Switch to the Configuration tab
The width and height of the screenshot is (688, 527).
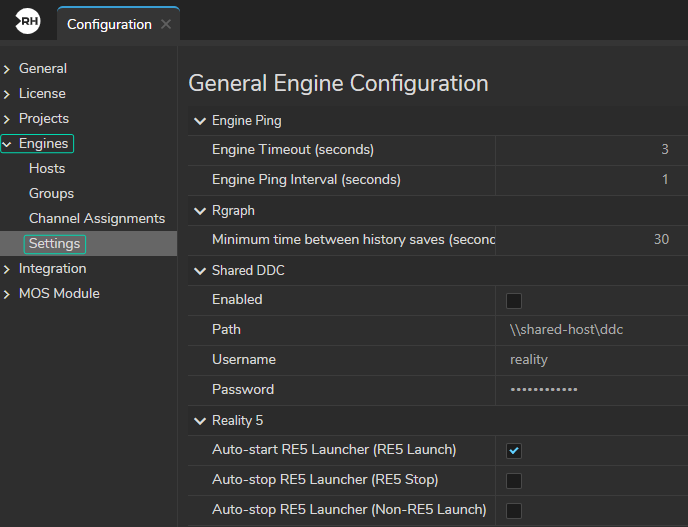109,24
